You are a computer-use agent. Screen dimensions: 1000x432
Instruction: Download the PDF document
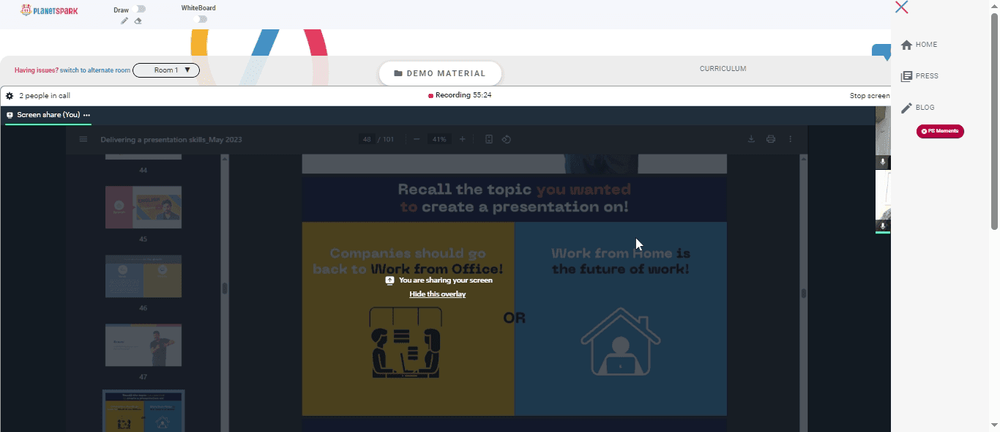751,139
